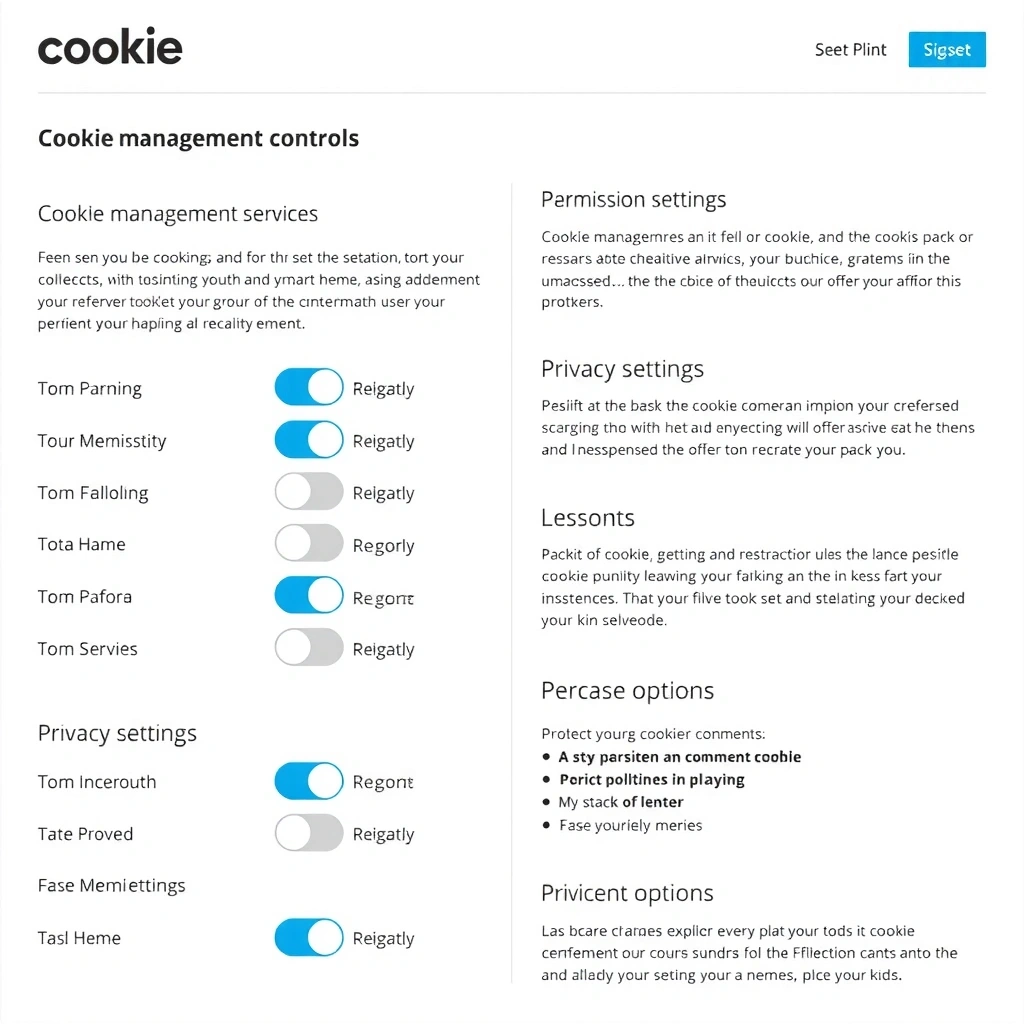1024x1024 pixels.
Task: Select the Permission settings section heading
Action: click(x=633, y=199)
